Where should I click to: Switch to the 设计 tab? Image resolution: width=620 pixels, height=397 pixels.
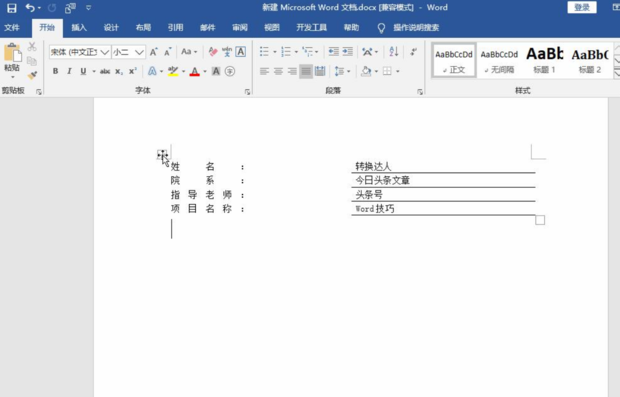[111, 28]
